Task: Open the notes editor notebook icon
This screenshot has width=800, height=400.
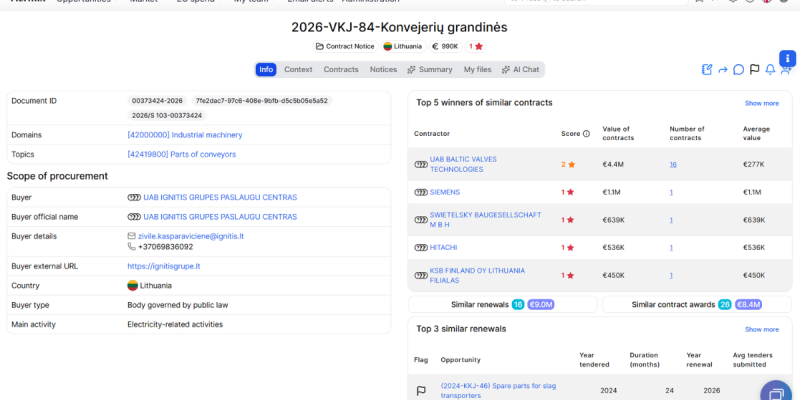Action: 707,69
